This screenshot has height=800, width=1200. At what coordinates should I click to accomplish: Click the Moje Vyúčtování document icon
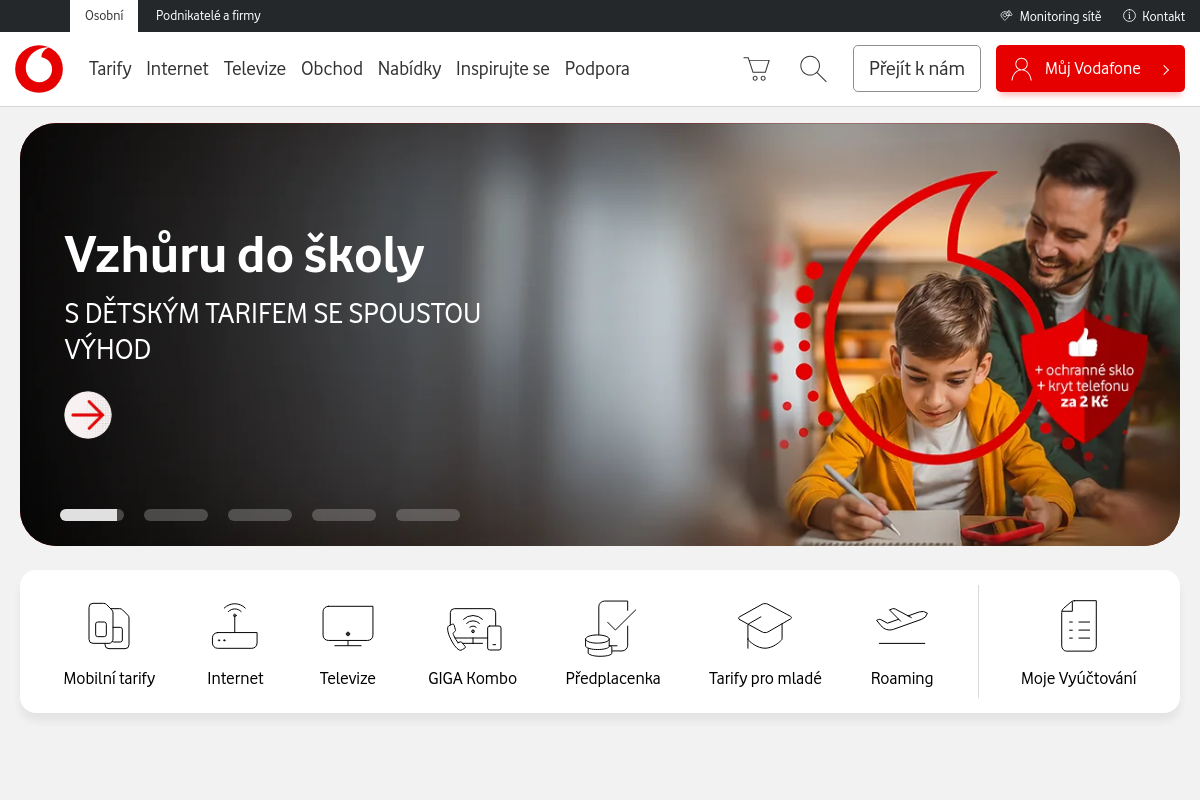pyautogui.click(x=1079, y=626)
